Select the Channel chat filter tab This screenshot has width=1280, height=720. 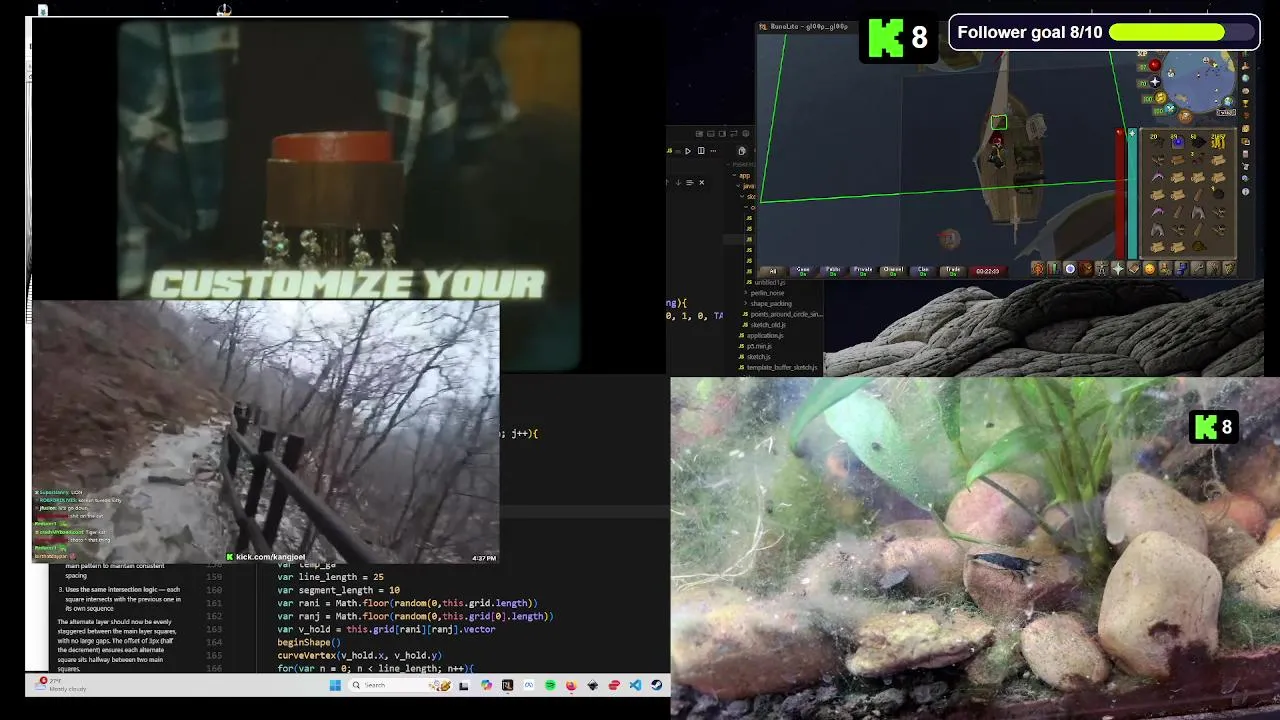[893, 270]
